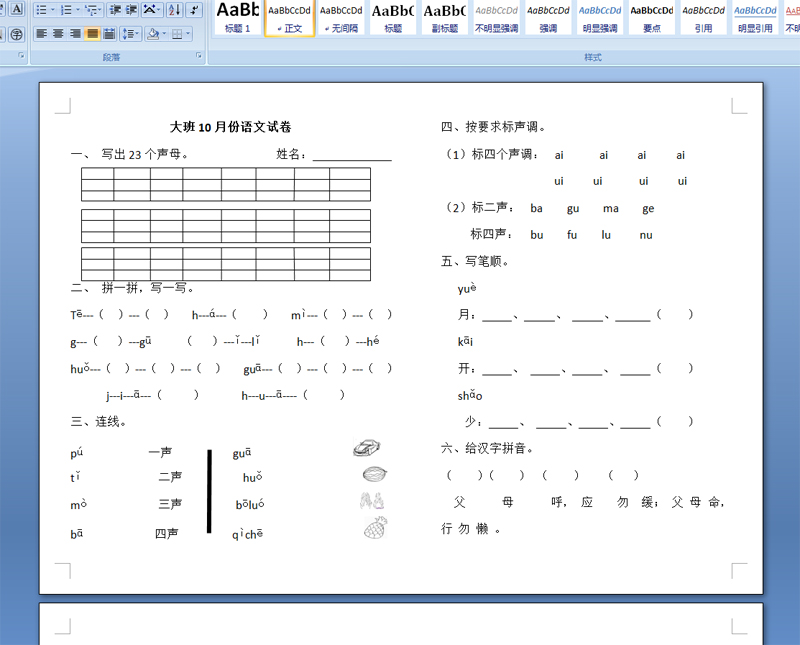Screen dimensions: 800x645
Task: Expand the bullet library dropdown arrow
Action: click(x=53, y=10)
